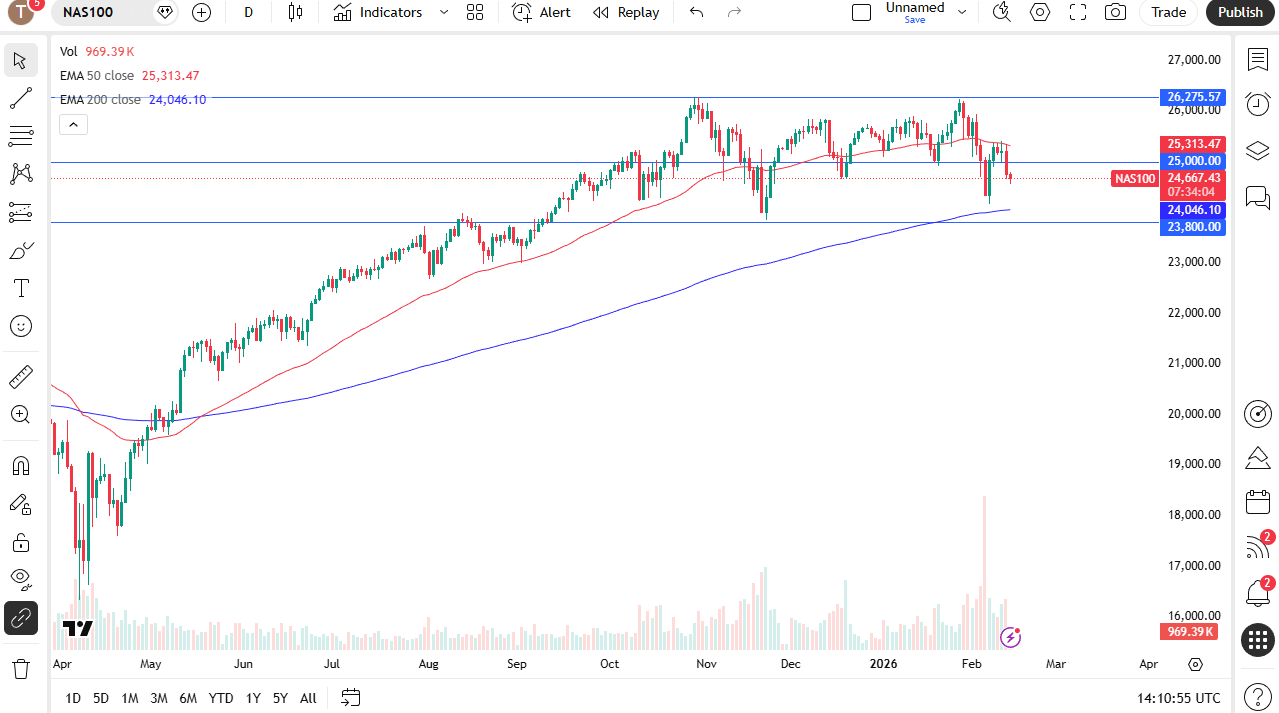1279x713 pixels.
Task: Open the candlestick chart style menu
Action: (x=294, y=12)
